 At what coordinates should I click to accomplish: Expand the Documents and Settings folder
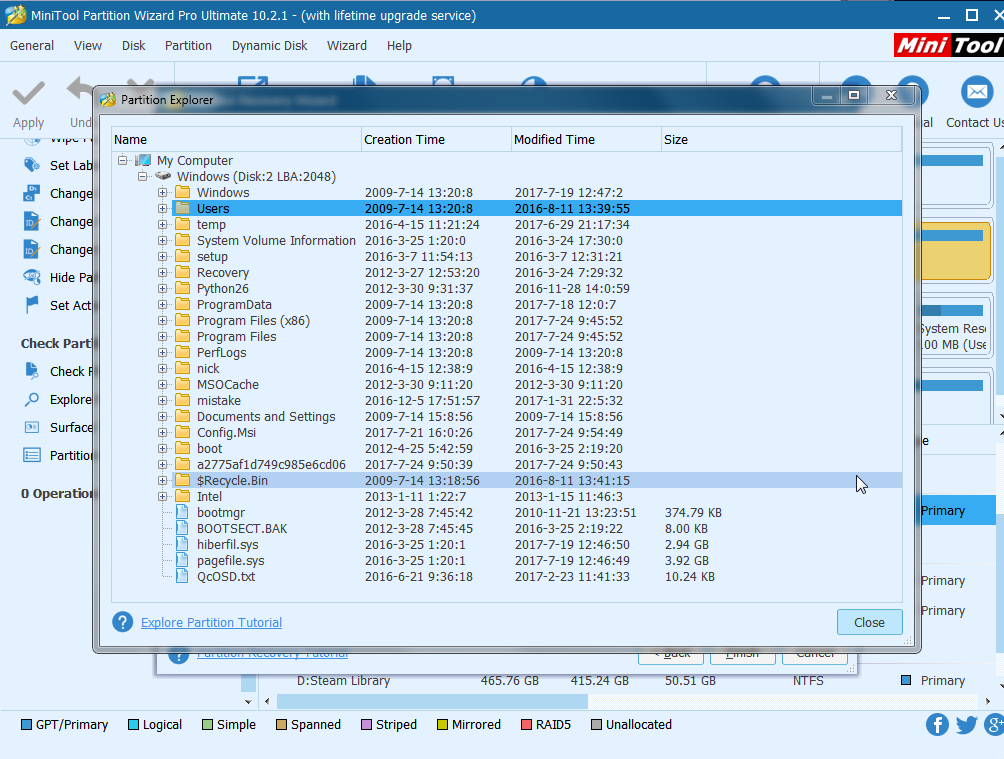pyautogui.click(x=163, y=416)
